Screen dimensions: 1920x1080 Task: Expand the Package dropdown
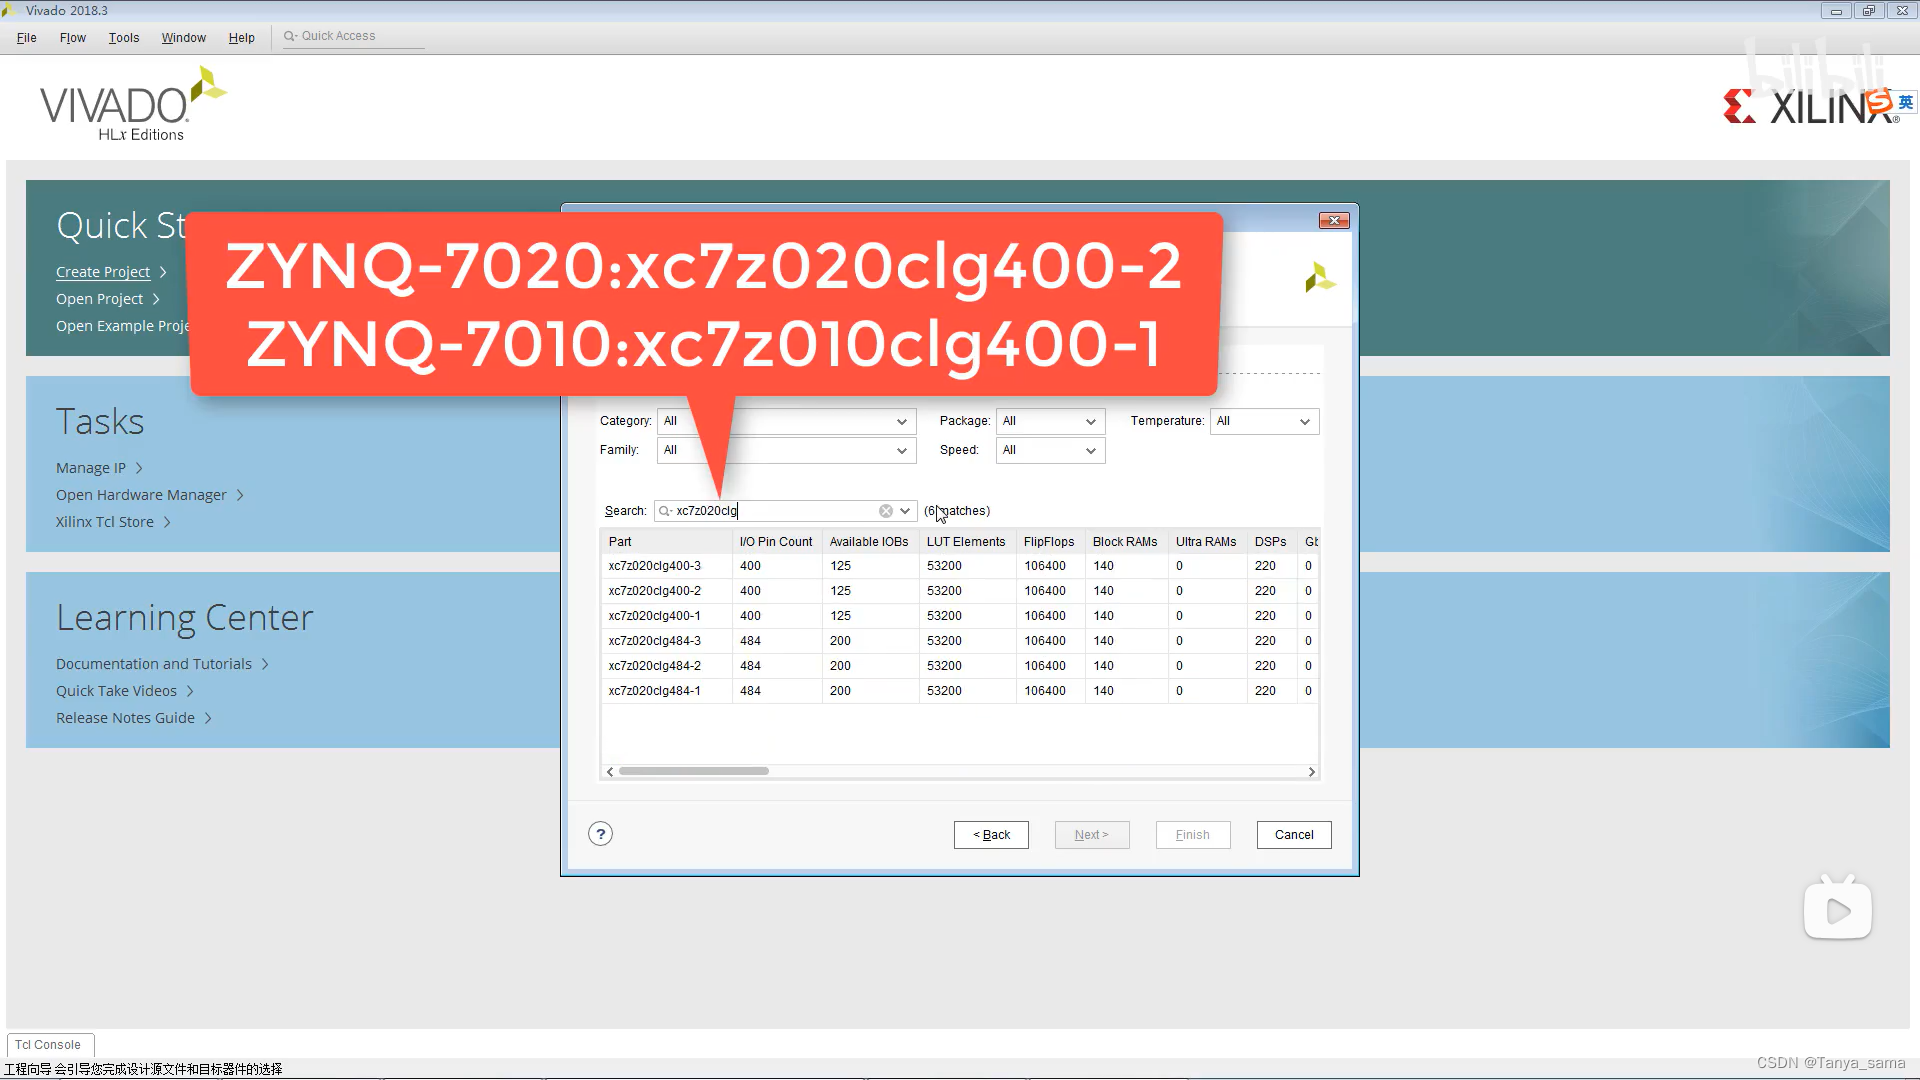coord(1090,422)
